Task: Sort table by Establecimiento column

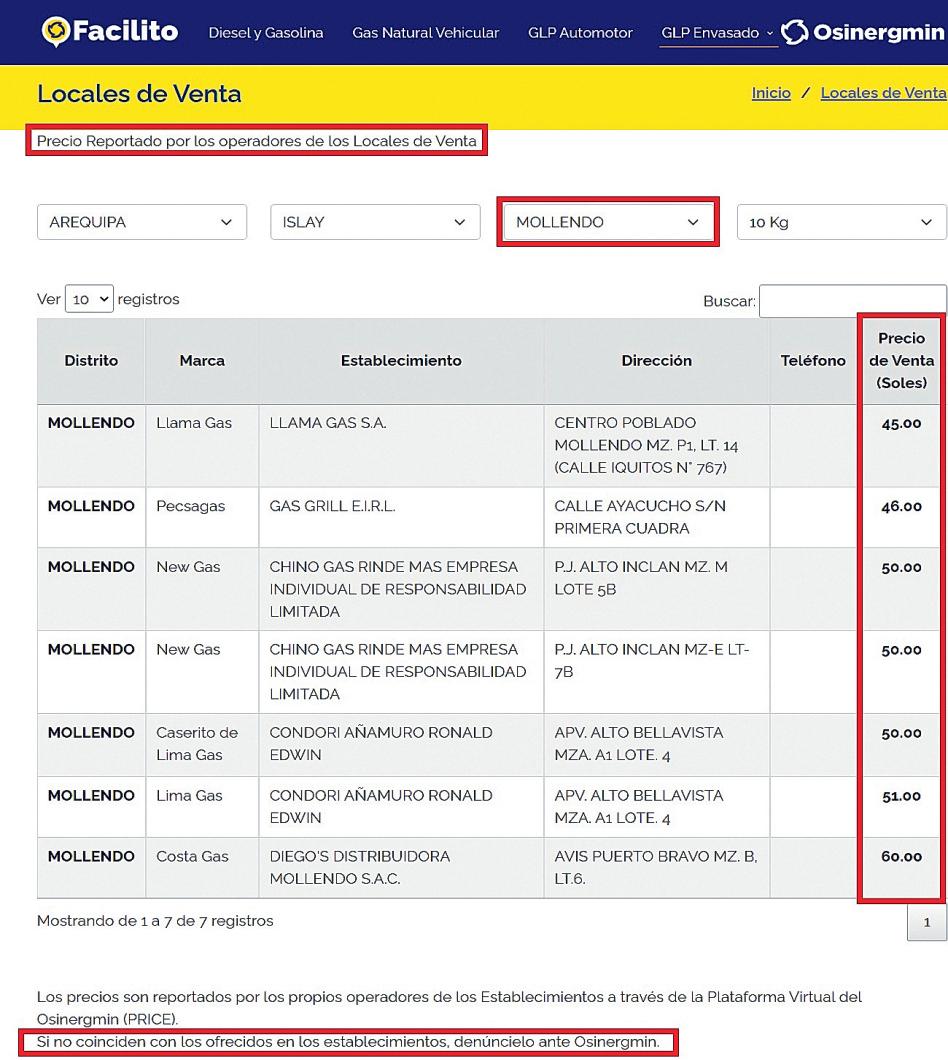Action: pyautogui.click(x=401, y=361)
